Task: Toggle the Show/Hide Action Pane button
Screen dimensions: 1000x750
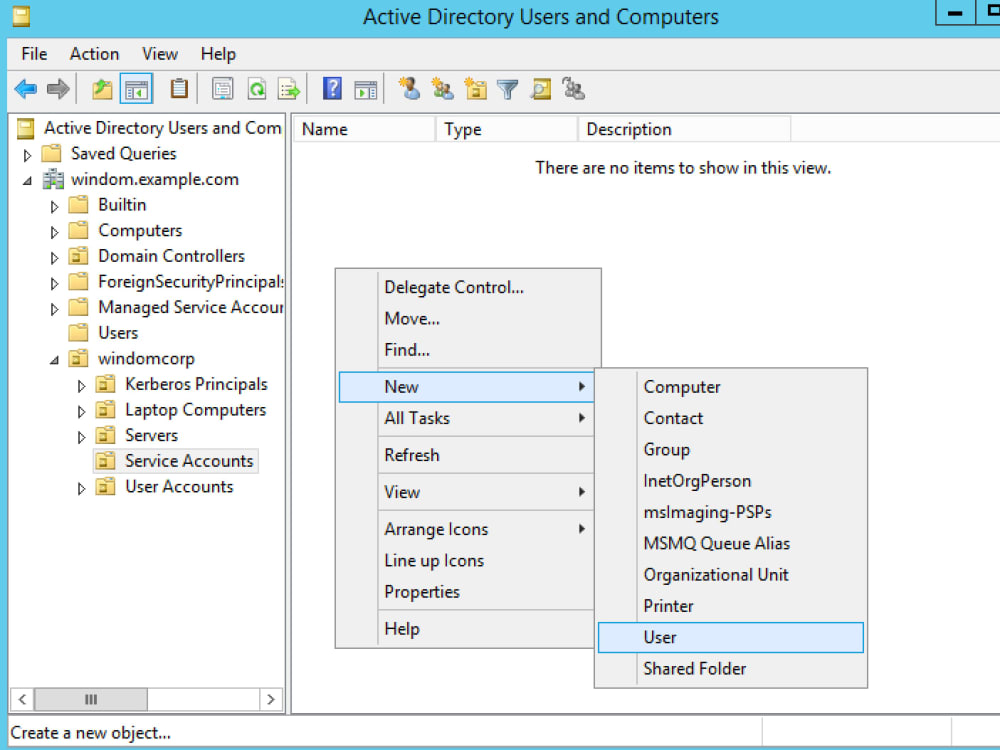Action: [x=367, y=88]
